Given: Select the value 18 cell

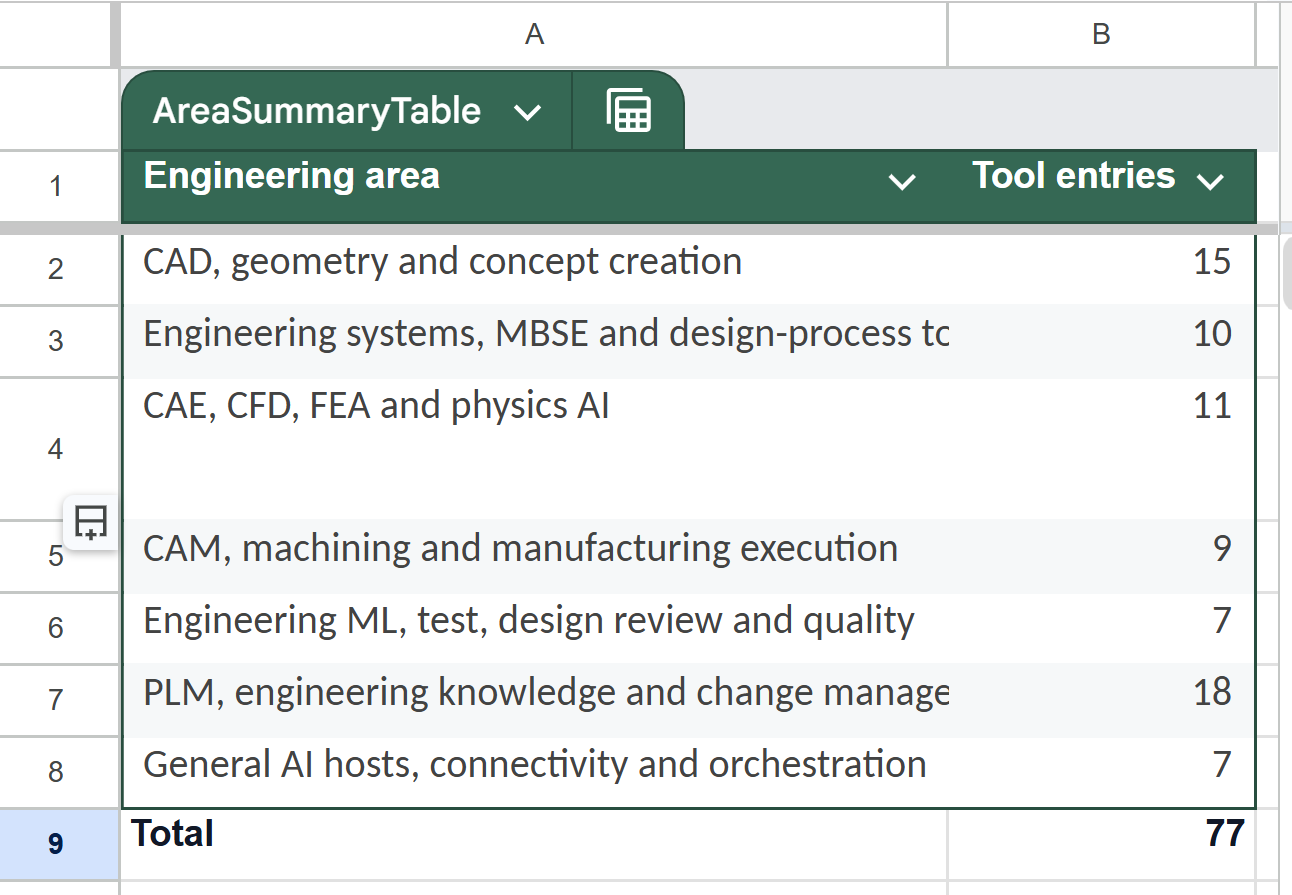Looking at the screenshot, I should (x=1101, y=700).
